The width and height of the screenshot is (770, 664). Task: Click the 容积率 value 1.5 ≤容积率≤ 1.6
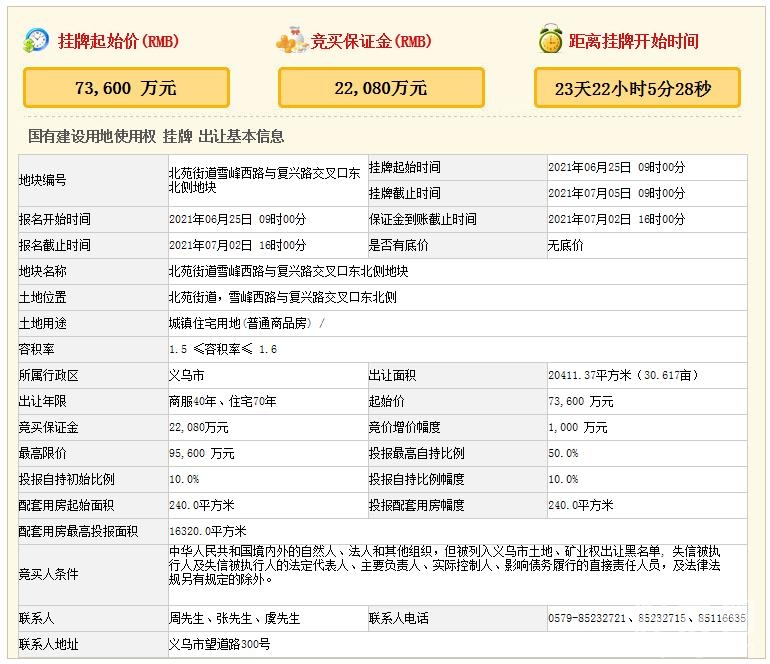pos(223,349)
